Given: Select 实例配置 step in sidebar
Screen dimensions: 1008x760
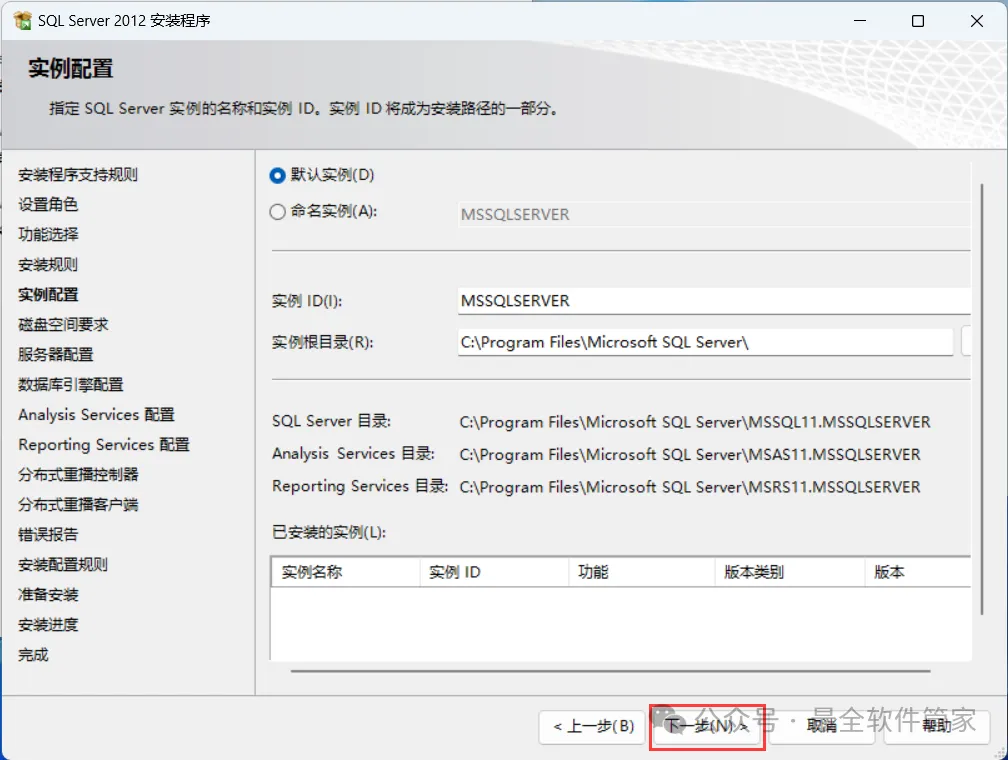Looking at the screenshot, I should 48,294.
